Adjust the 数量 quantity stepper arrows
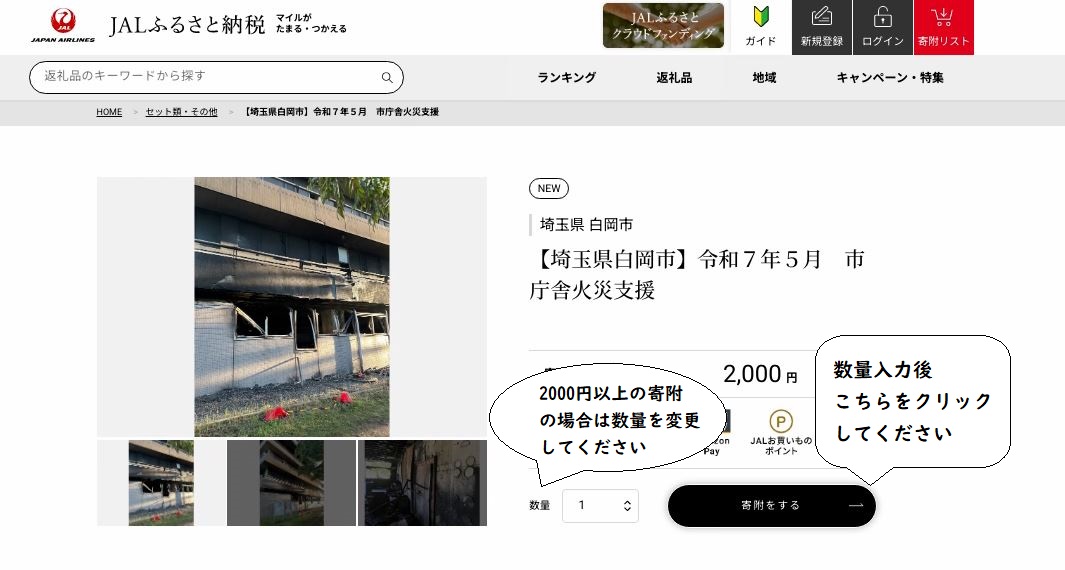1065x570 pixels. [x=627, y=505]
